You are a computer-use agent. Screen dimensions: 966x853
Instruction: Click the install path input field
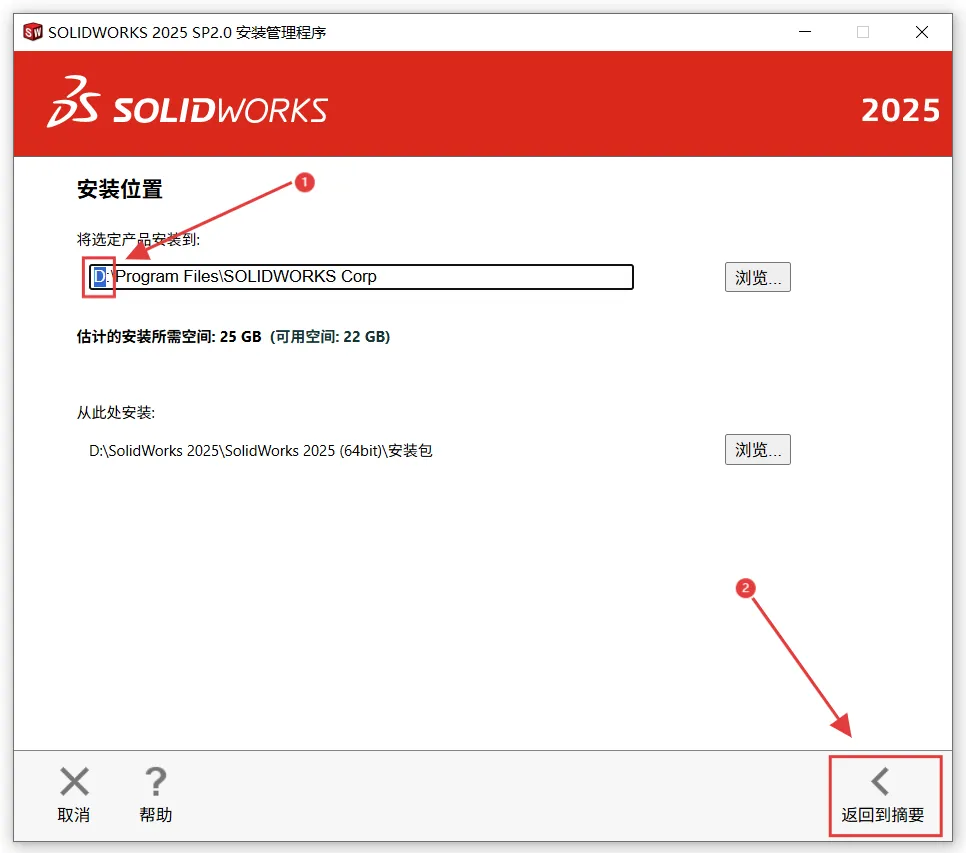[x=361, y=277]
